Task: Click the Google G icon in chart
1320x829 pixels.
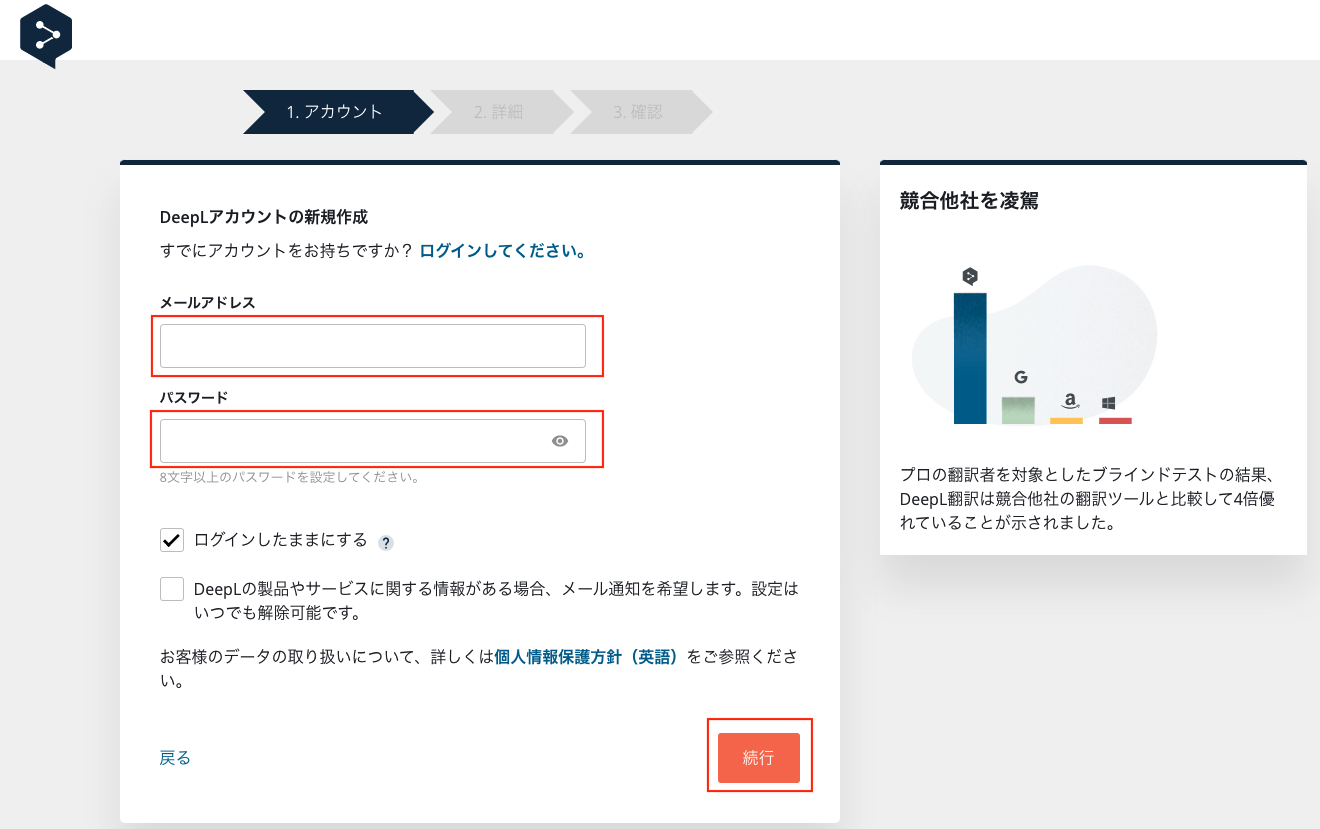Action: click(x=1020, y=378)
